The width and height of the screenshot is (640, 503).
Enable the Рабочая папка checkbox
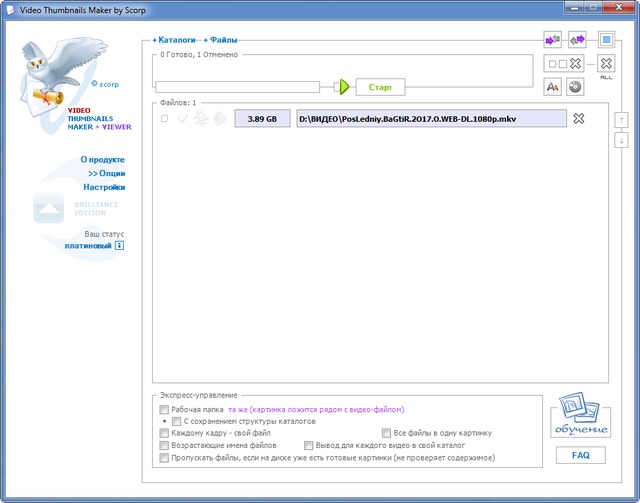point(164,410)
